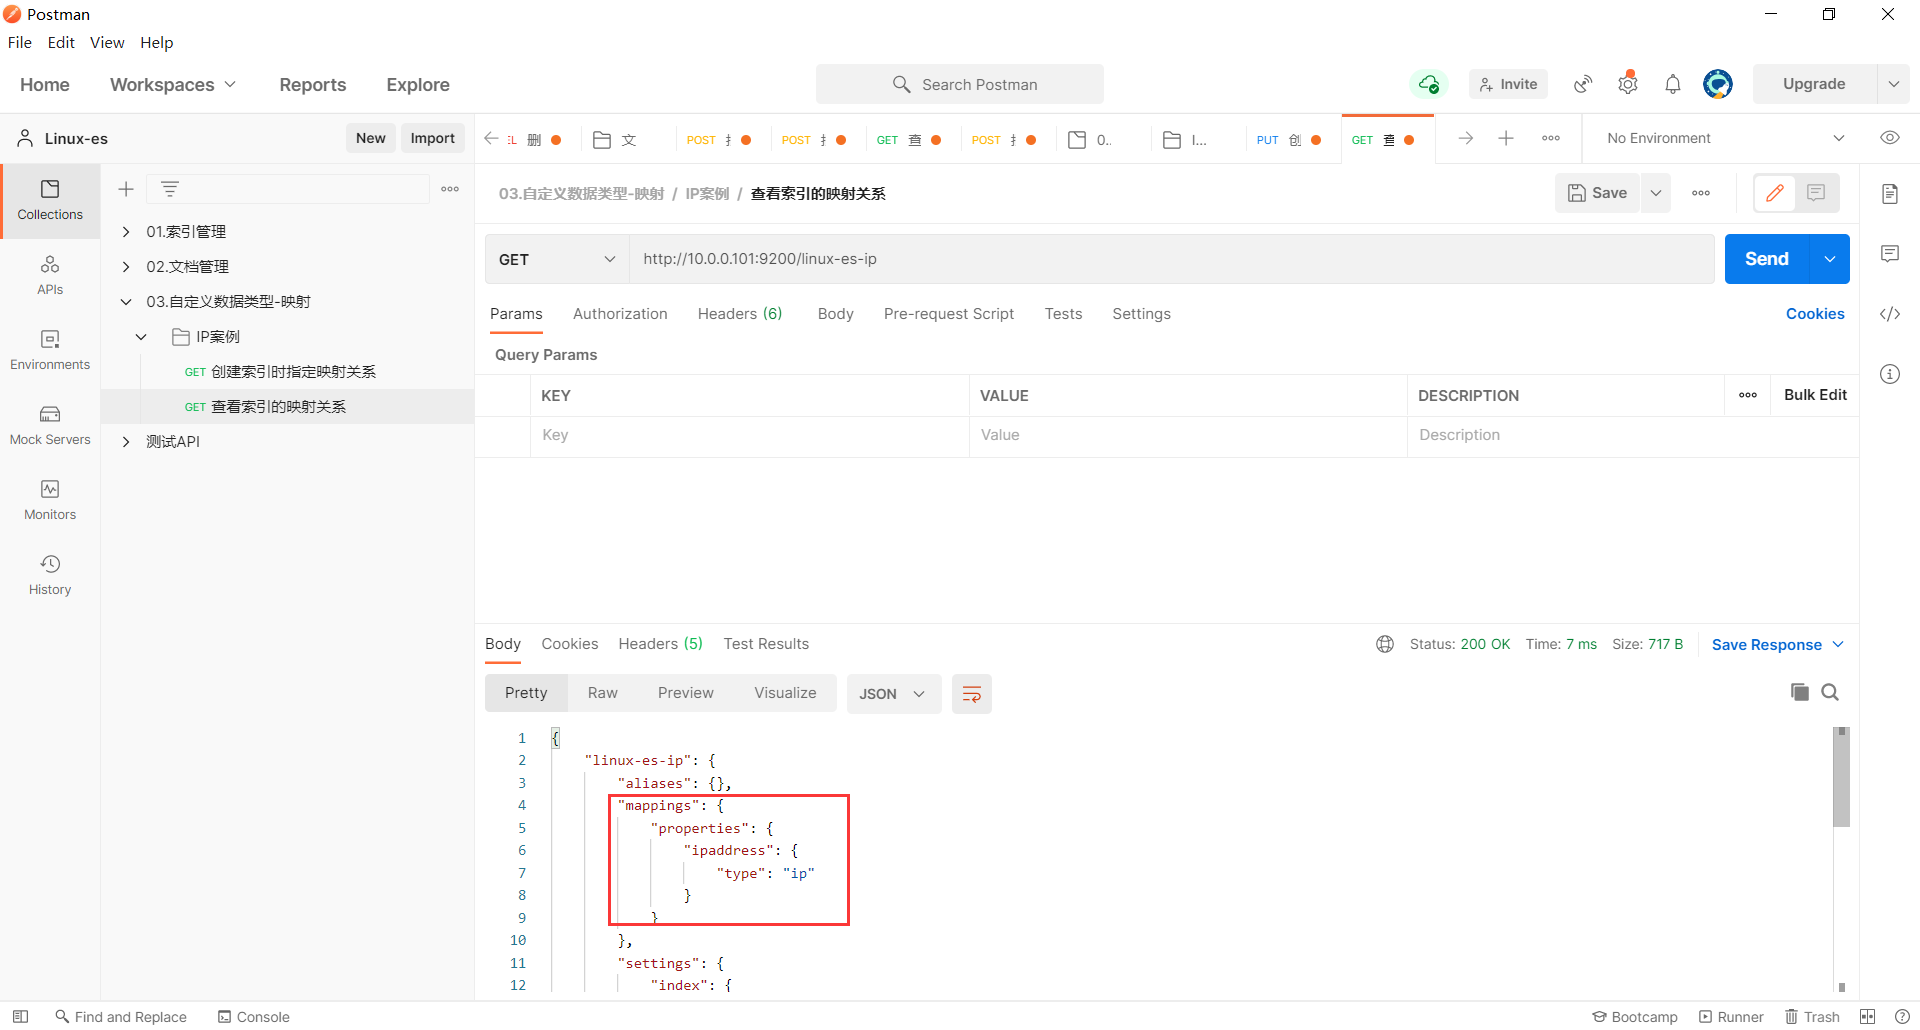Open the Environments sidebar panel
The height and width of the screenshot is (1030, 1920).
(50, 350)
